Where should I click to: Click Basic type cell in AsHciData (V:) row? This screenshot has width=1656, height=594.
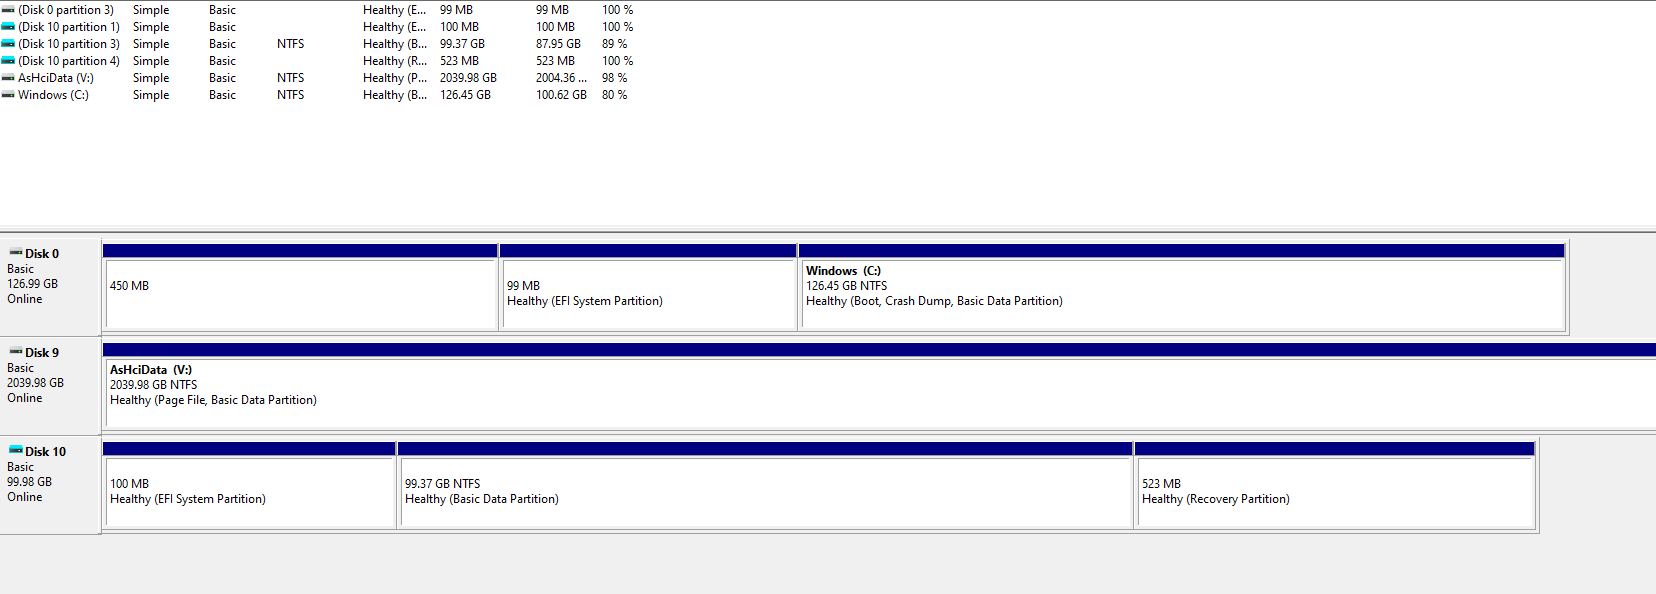tap(222, 78)
